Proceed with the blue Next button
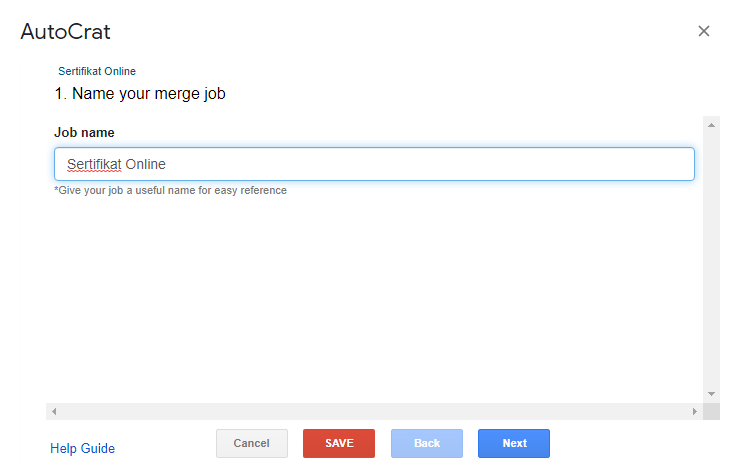 (x=514, y=443)
